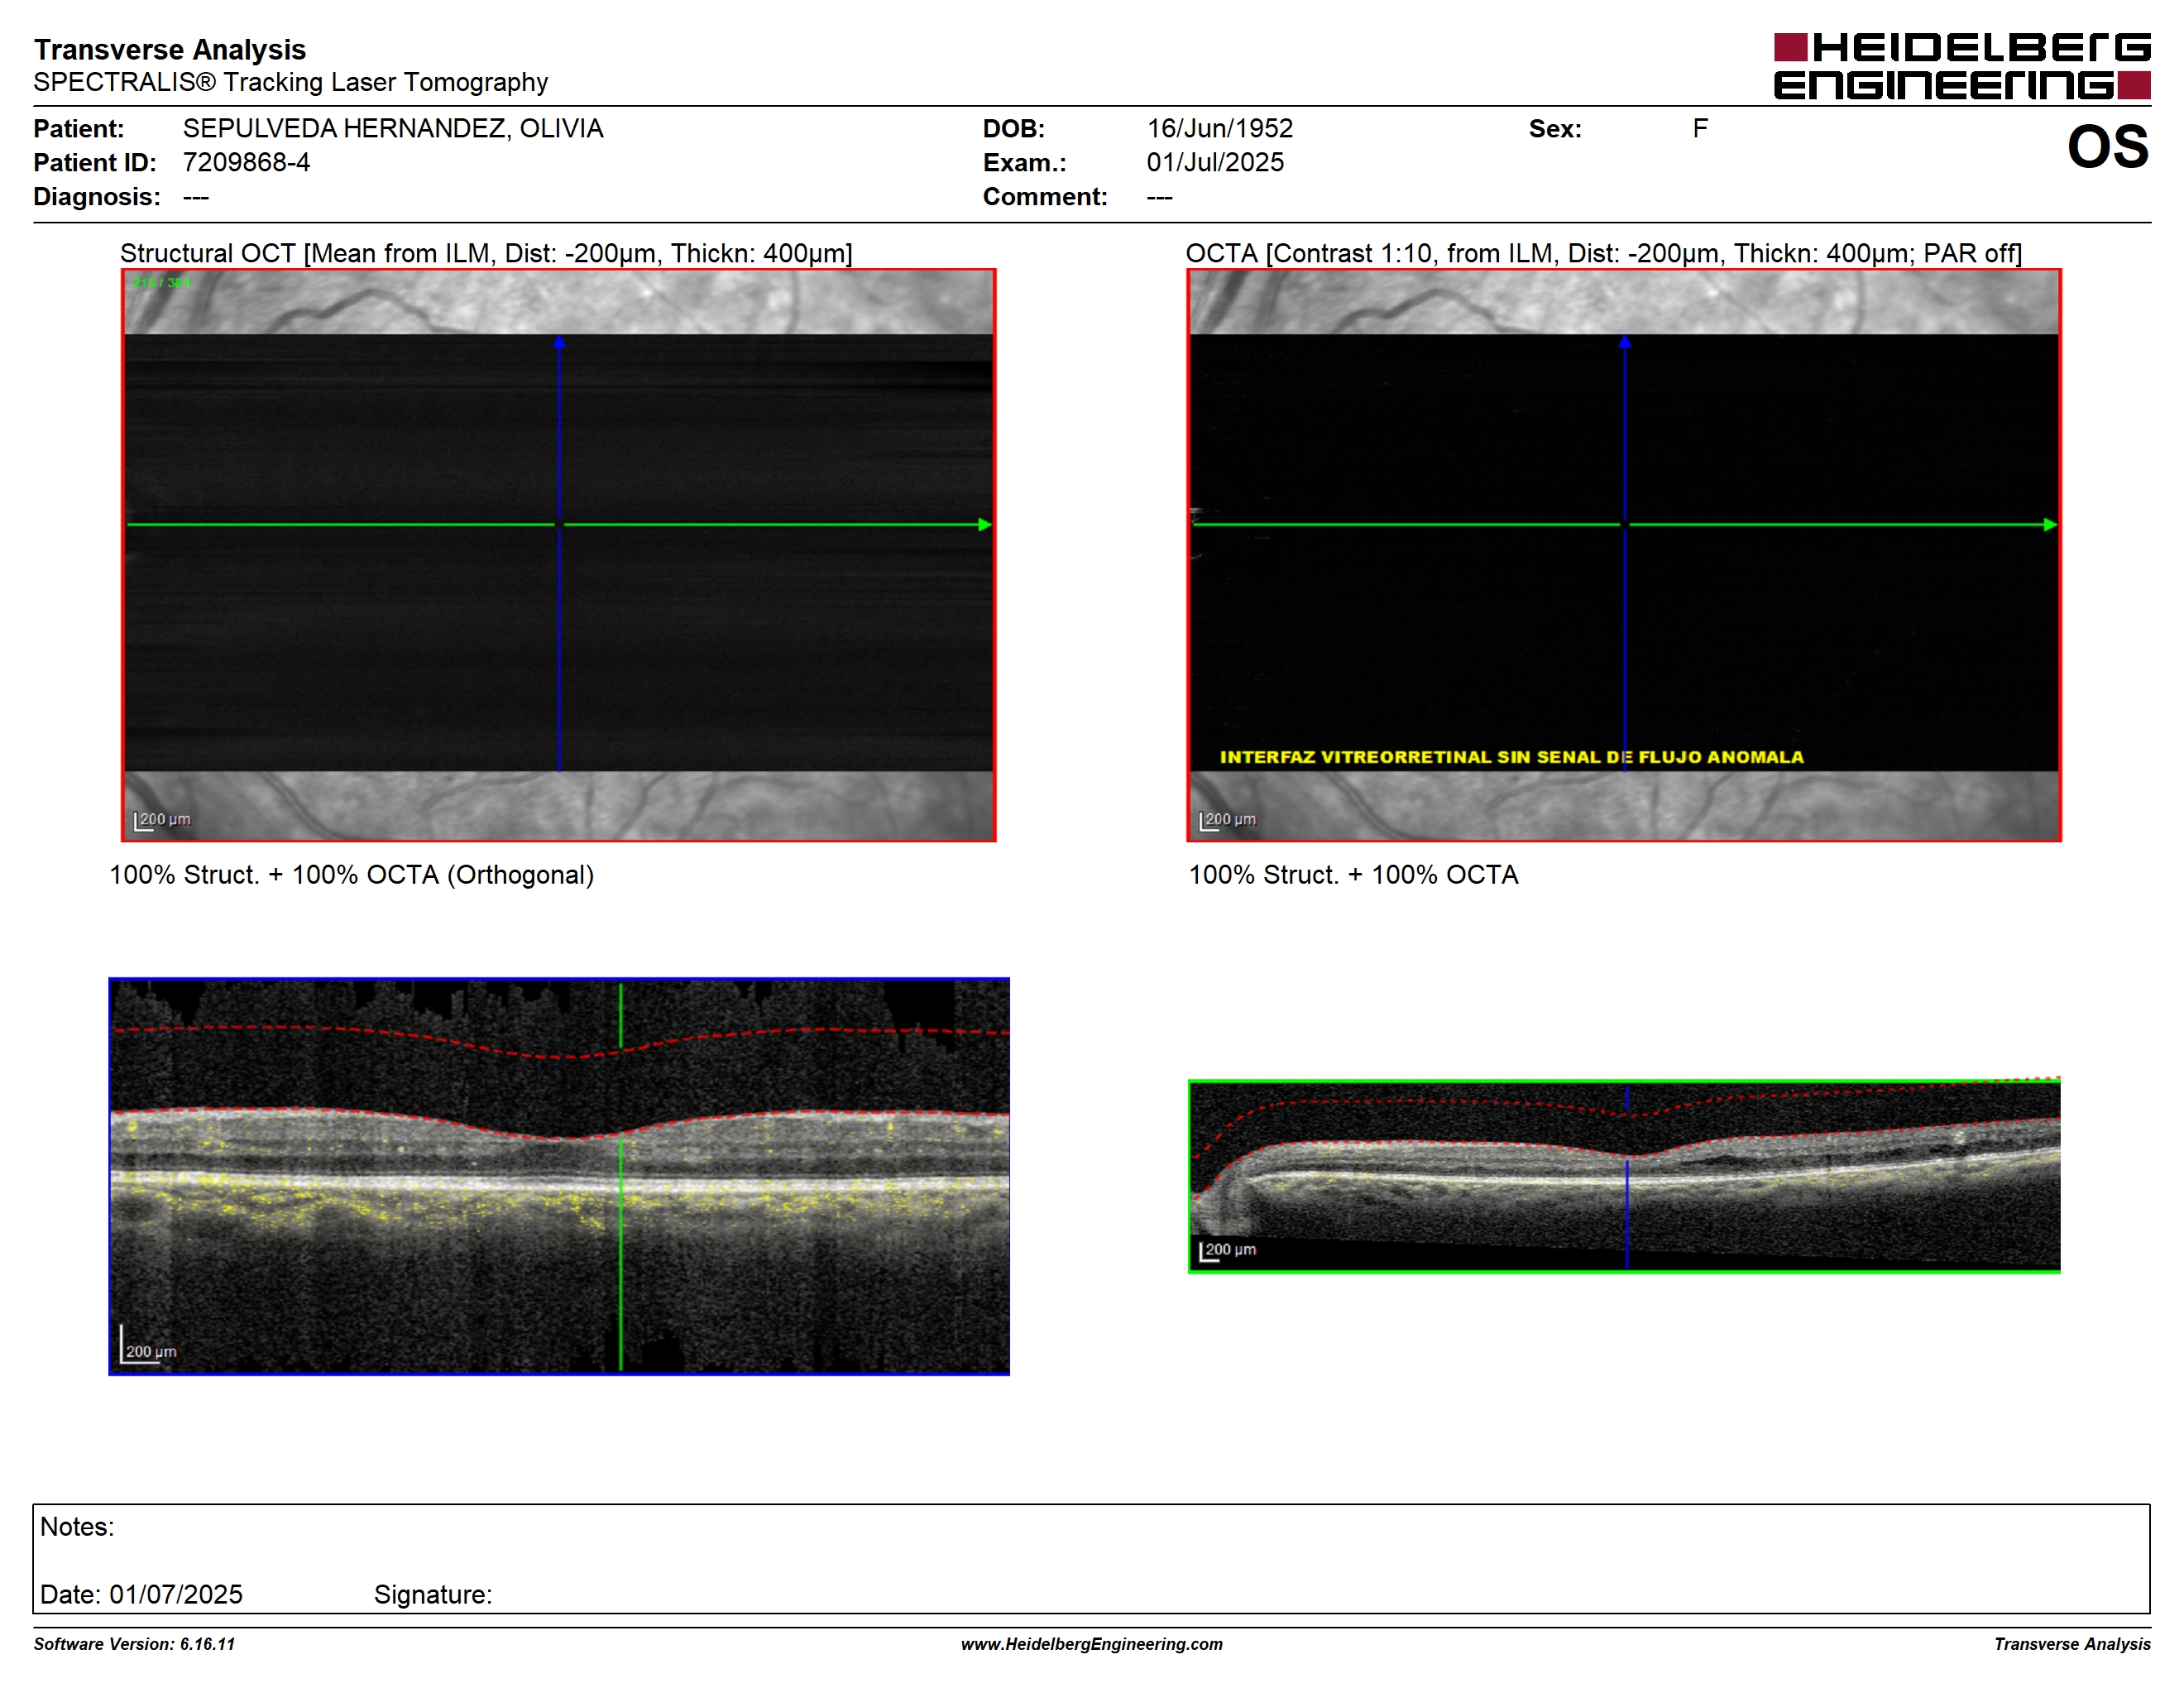Image resolution: width=2184 pixels, height=1688 pixels.
Task: Click the 100% Struct. + 100% OCTA label
Action: [x=1353, y=875]
